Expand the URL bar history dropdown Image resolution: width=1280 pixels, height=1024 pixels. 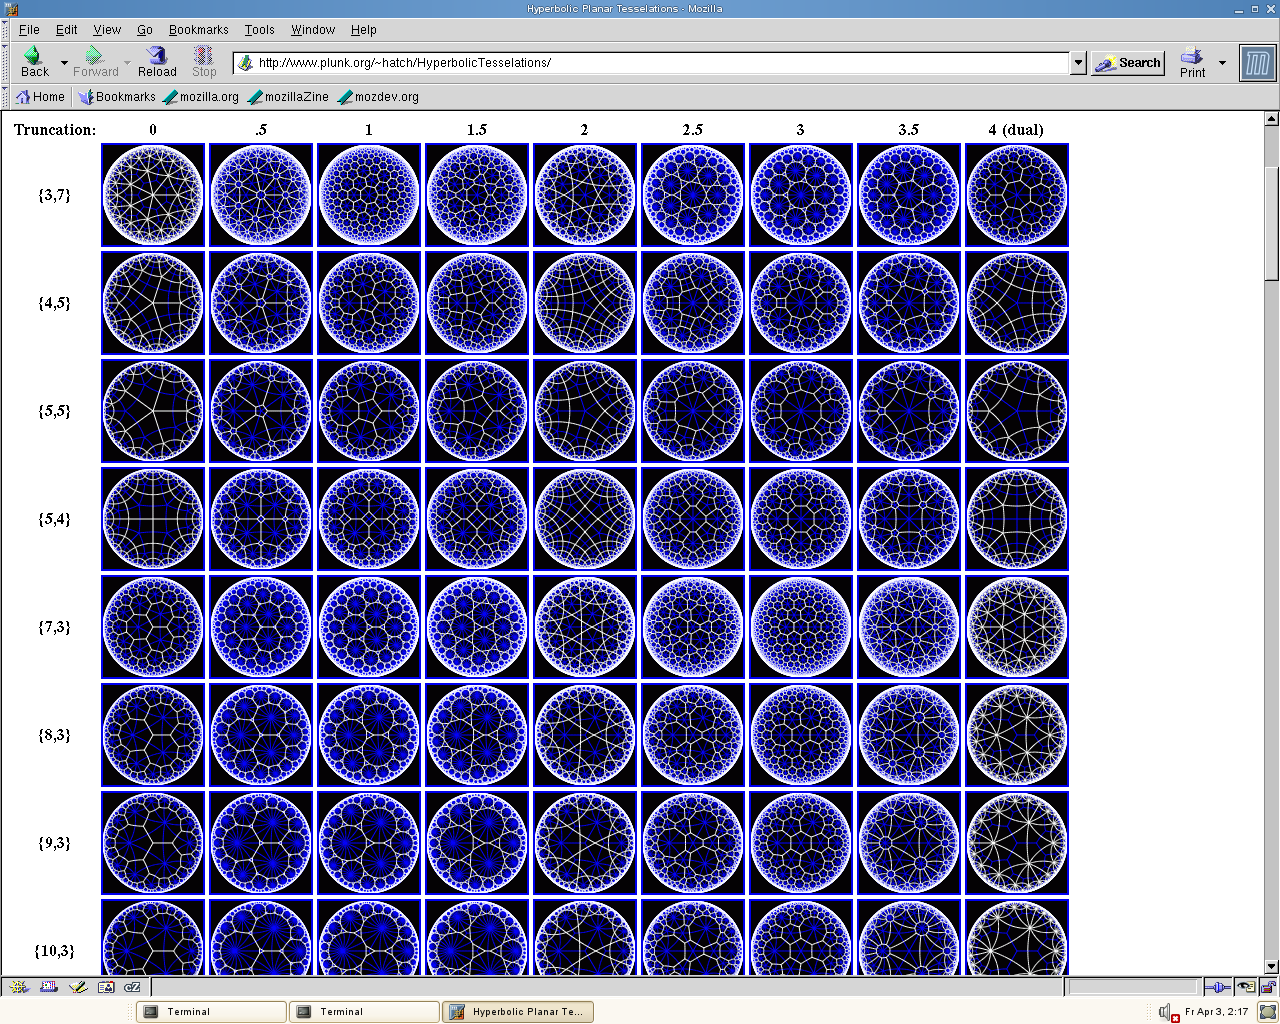(1078, 63)
